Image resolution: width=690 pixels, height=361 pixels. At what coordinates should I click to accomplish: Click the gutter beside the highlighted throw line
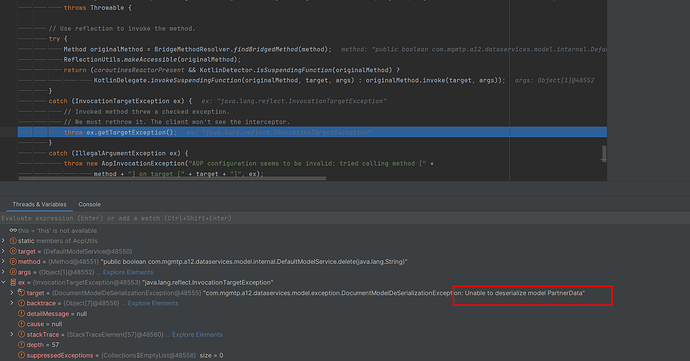tap(8, 132)
